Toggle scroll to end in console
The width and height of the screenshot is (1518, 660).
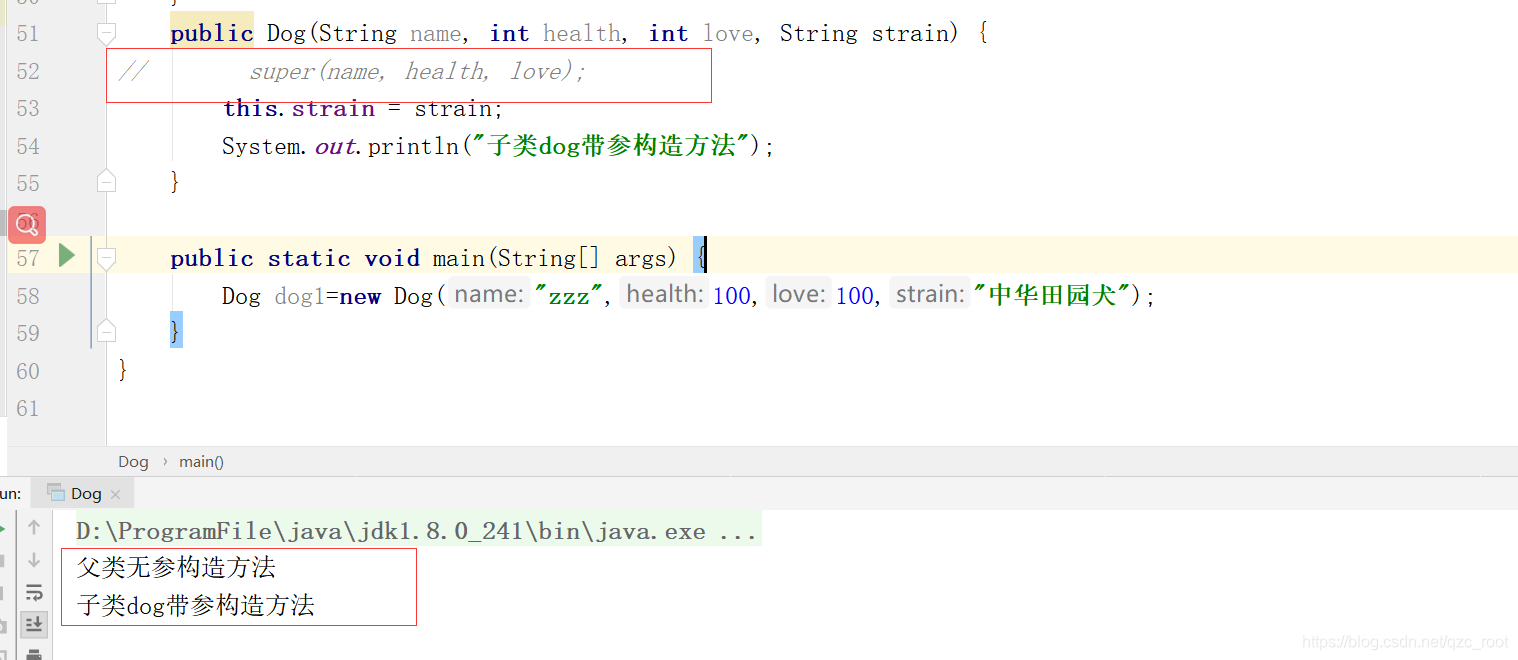click(x=34, y=624)
